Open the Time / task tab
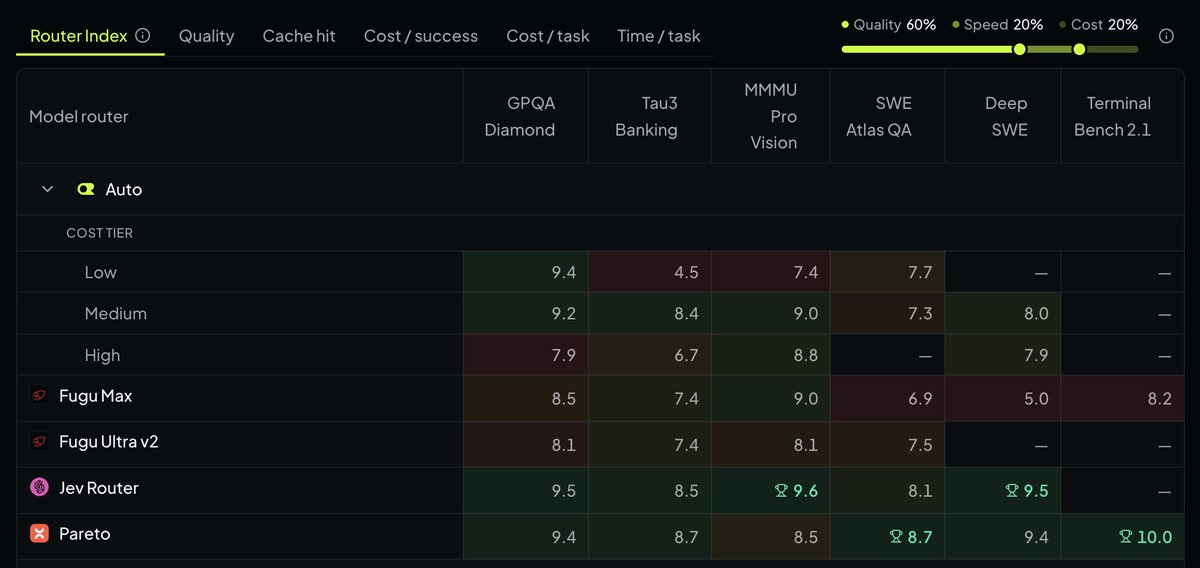Viewport: 1200px width, 568px height. point(659,36)
